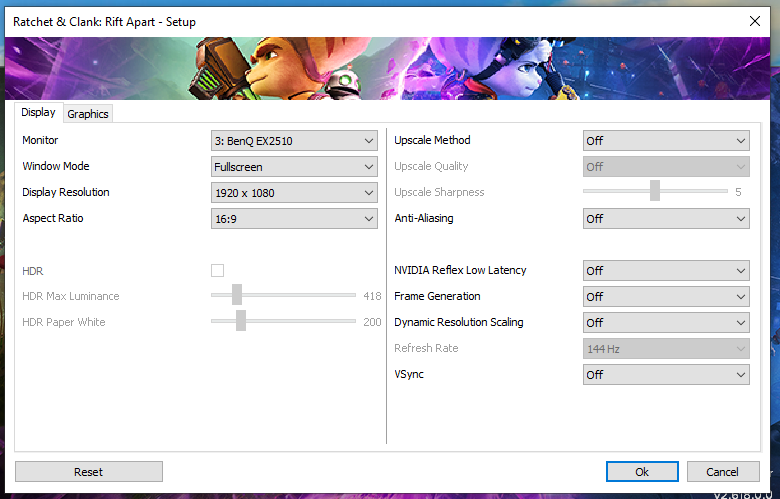Image resolution: width=780 pixels, height=499 pixels.
Task: Click the Window Mode label
Action: (56, 166)
